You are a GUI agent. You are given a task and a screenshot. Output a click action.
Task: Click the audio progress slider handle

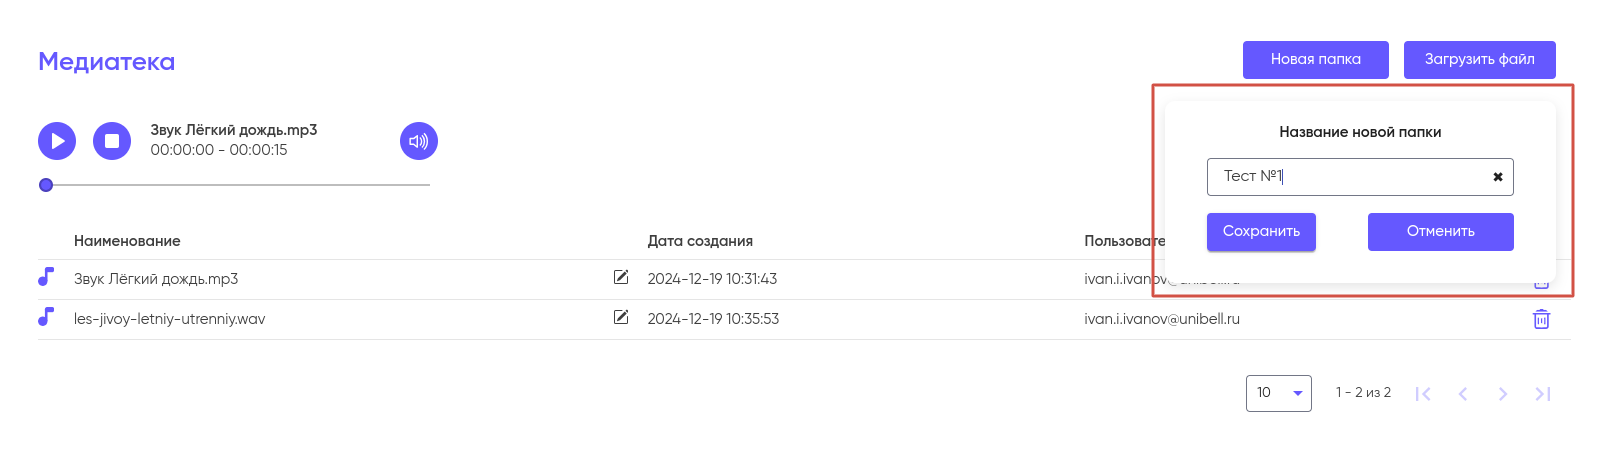click(46, 185)
